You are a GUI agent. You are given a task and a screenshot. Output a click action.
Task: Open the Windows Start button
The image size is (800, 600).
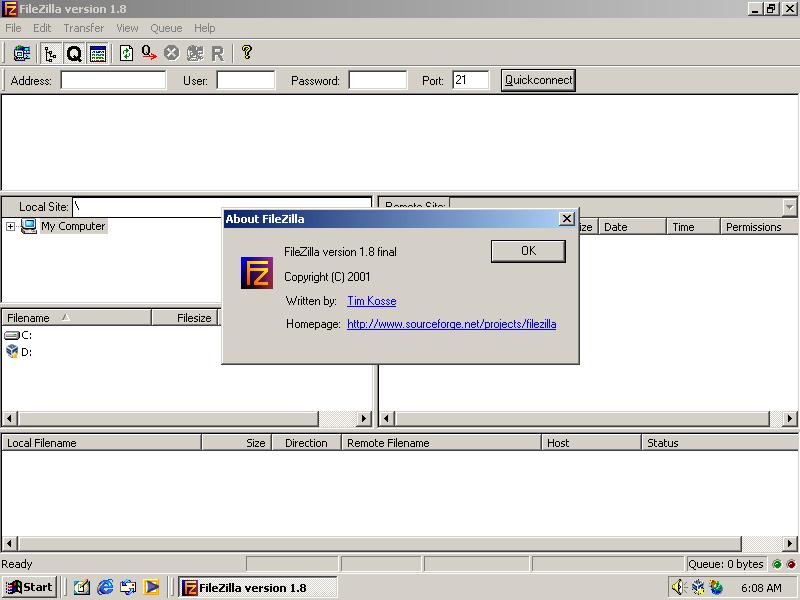tap(29, 587)
